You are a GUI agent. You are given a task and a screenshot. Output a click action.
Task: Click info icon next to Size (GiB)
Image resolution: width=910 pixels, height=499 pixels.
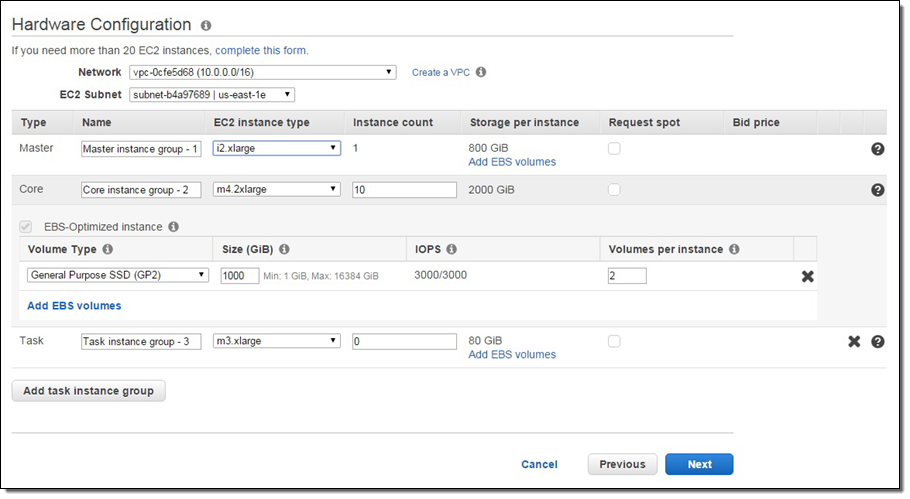click(x=284, y=249)
